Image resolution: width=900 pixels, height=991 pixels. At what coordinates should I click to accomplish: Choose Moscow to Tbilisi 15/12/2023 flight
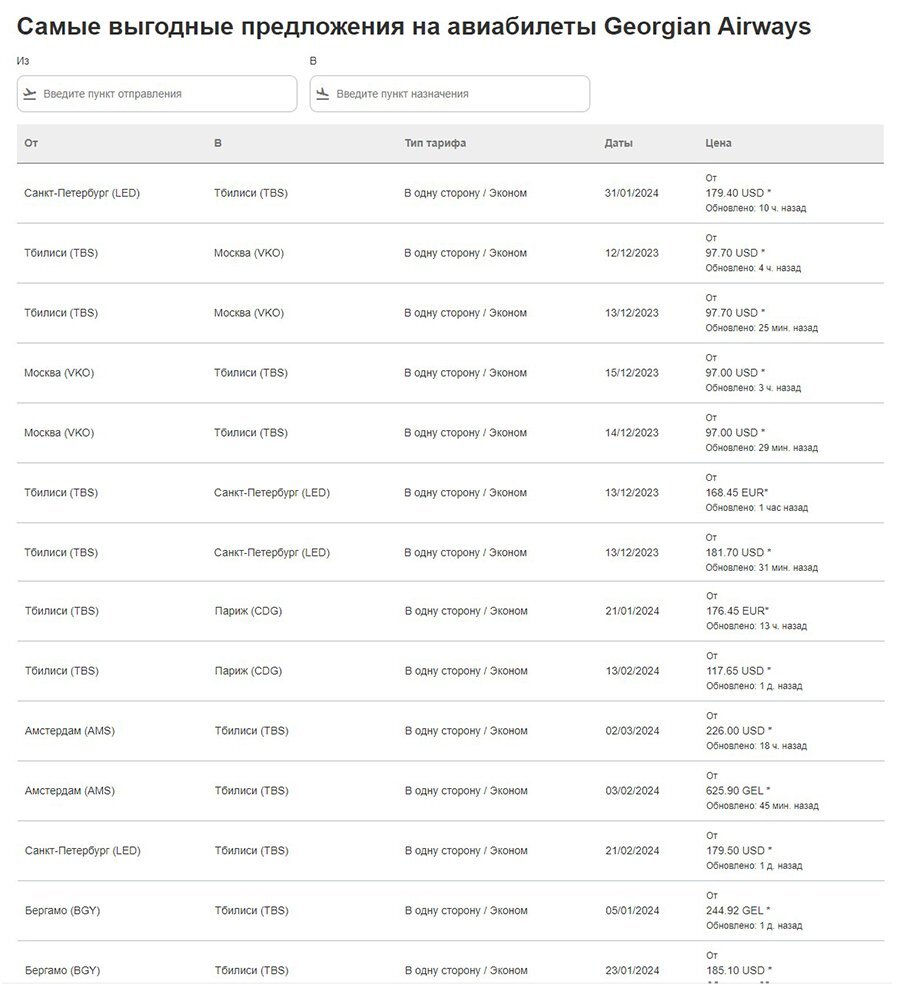pos(450,373)
